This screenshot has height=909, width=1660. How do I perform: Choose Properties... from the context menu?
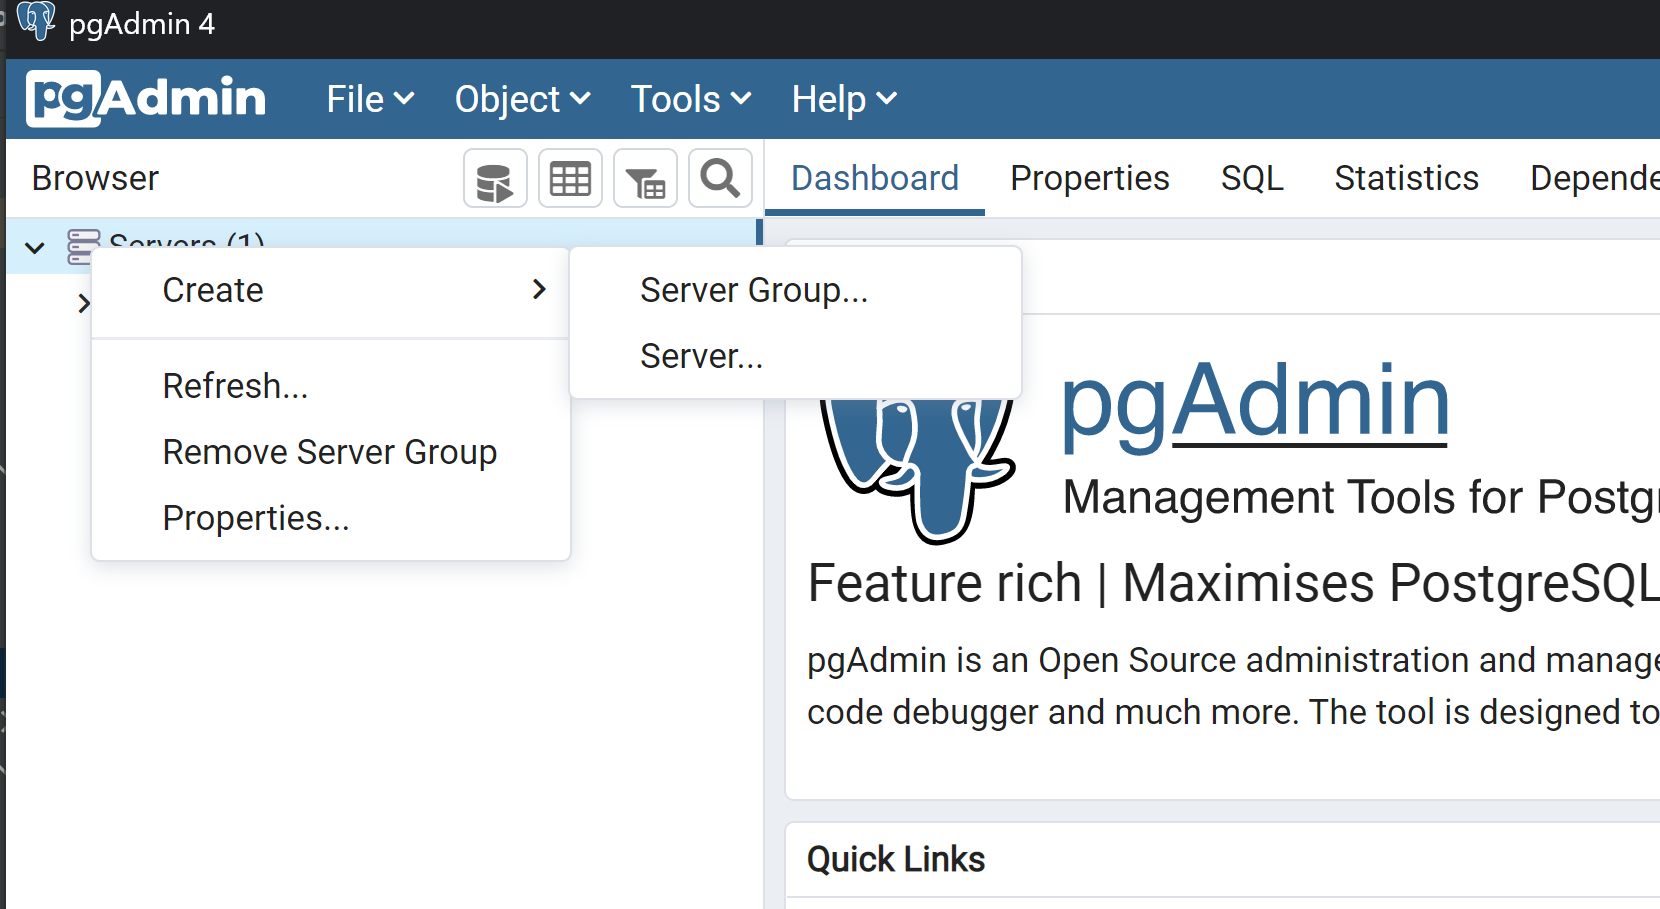click(330, 518)
